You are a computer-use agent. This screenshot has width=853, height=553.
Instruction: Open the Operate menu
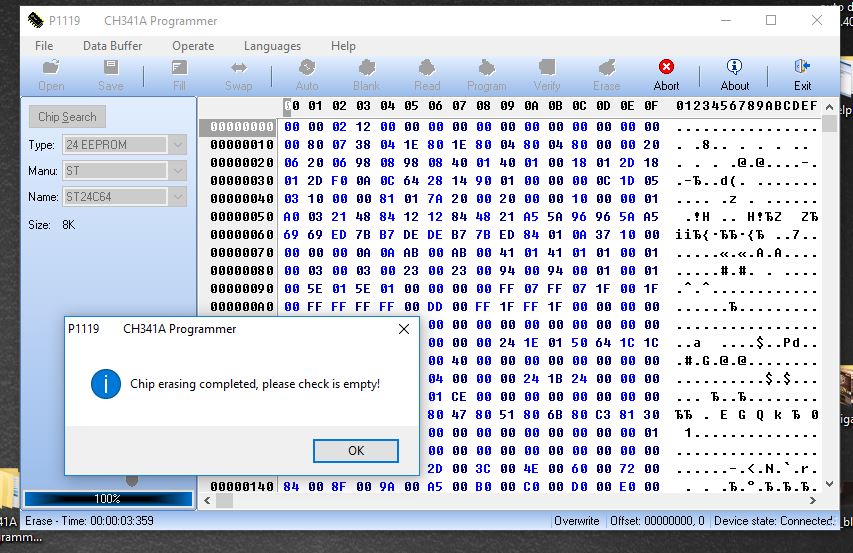coord(193,46)
